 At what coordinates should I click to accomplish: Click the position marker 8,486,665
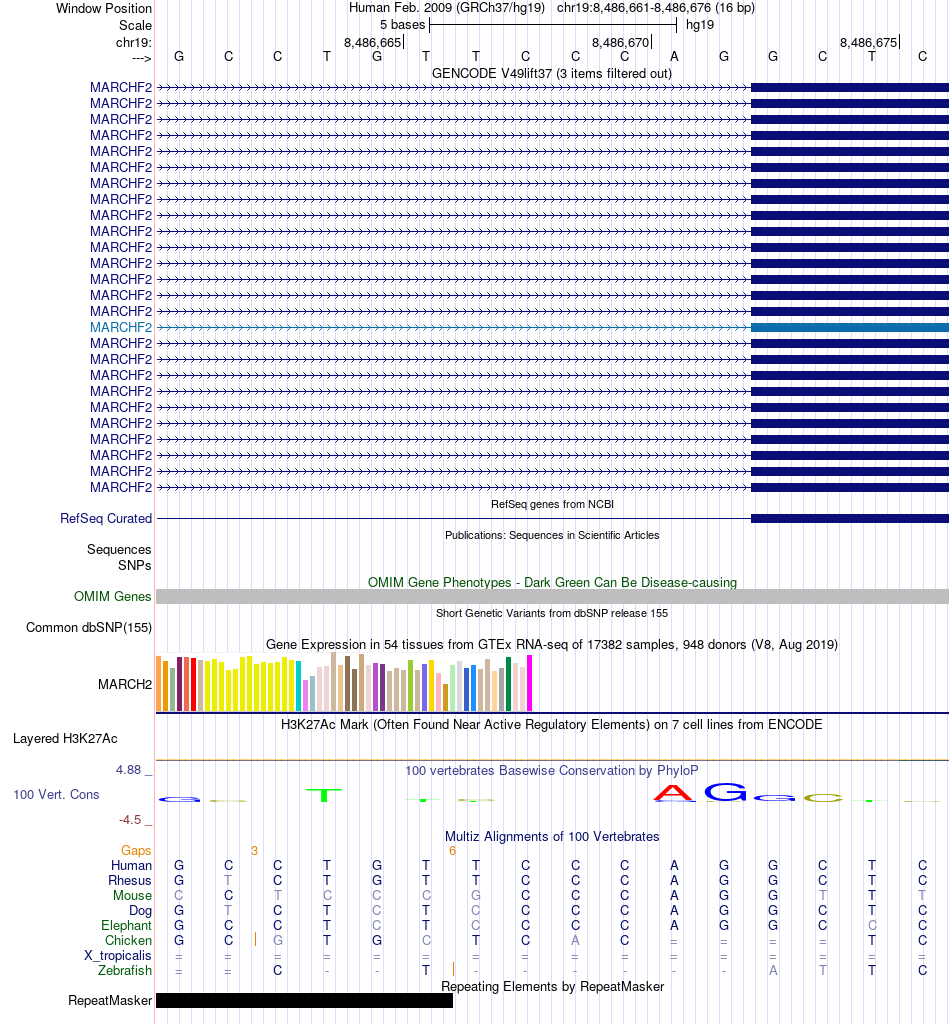point(373,42)
